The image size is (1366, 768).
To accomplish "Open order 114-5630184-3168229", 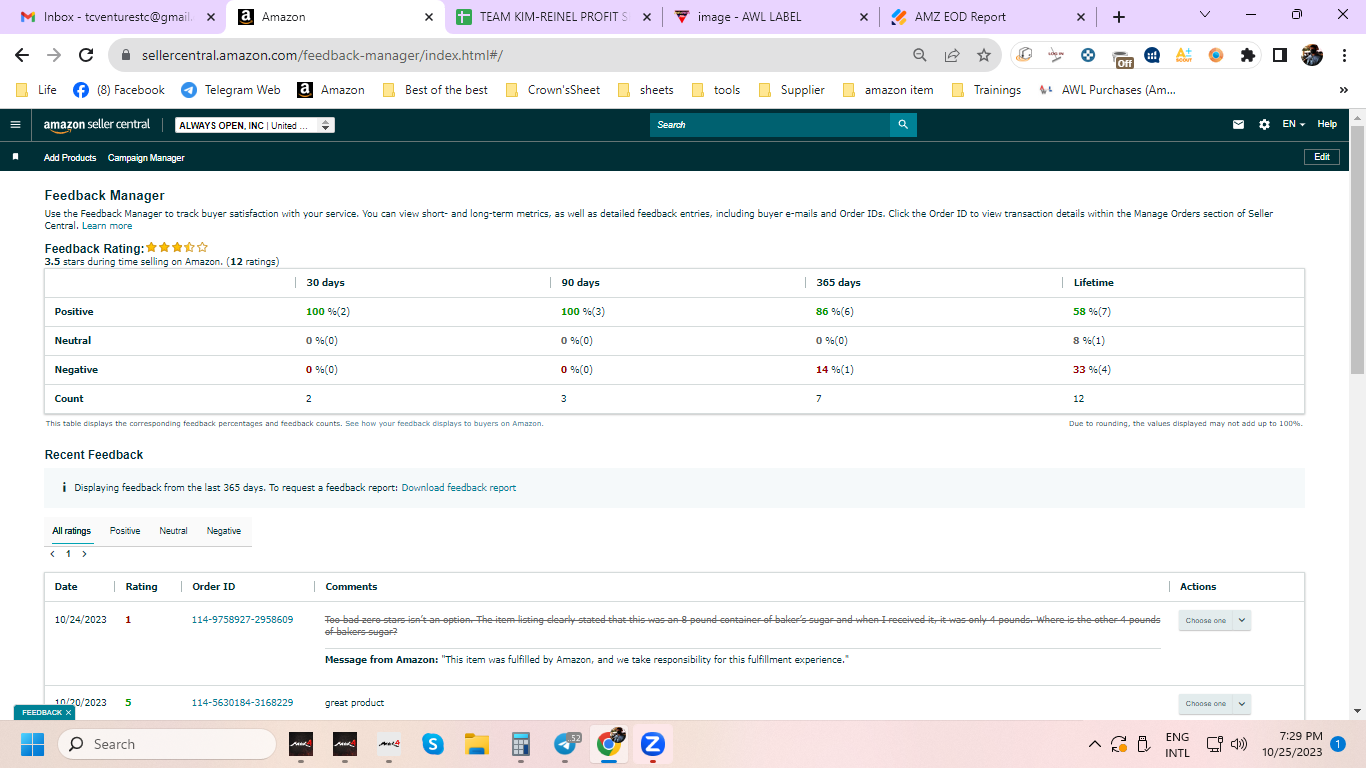I will click(x=243, y=703).
